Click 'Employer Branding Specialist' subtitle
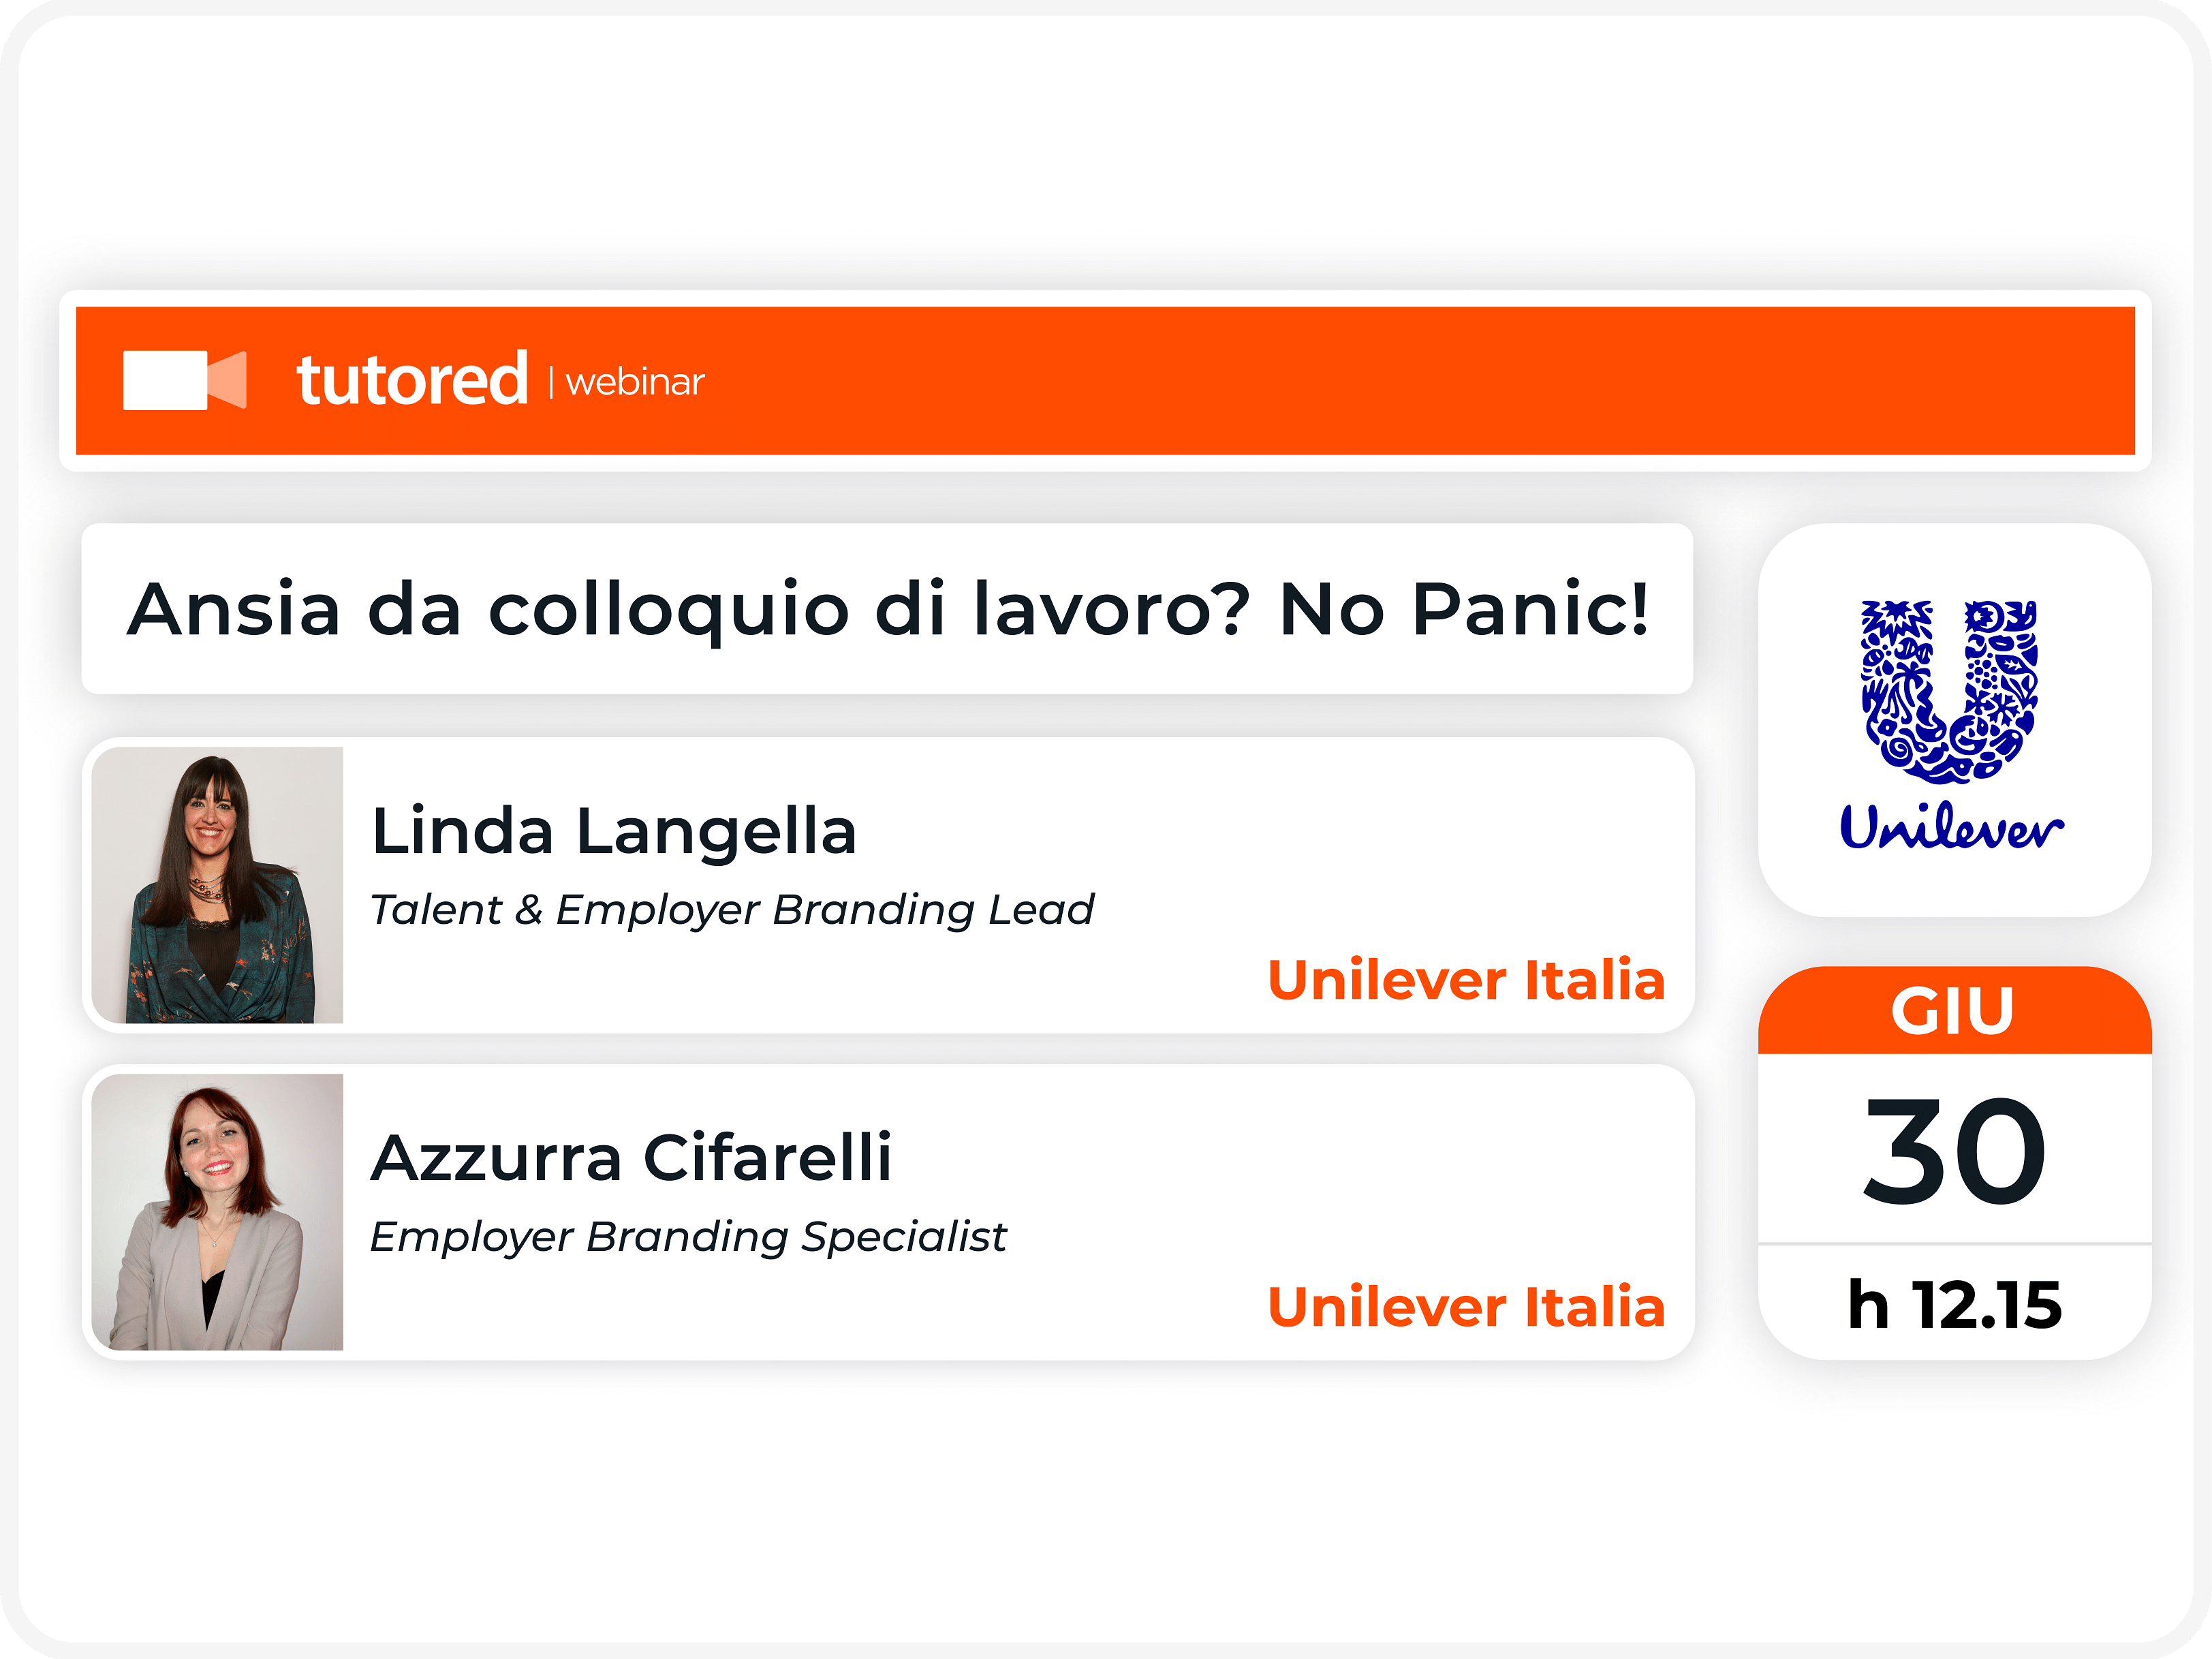This screenshot has width=2212, height=1659. tap(688, 1237)
